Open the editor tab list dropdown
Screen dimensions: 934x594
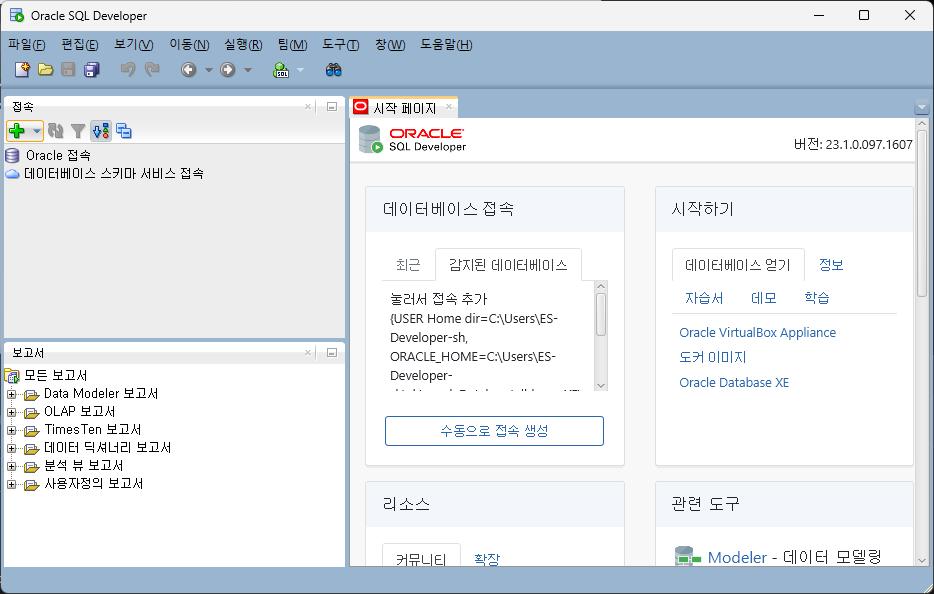921,108
